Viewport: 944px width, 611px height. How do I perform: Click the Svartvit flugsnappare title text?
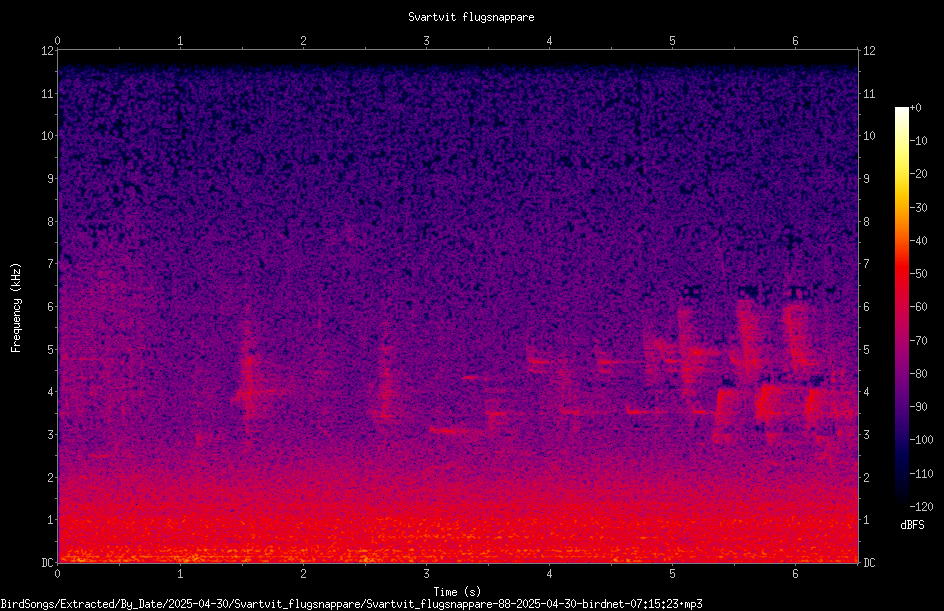(471, 17)
